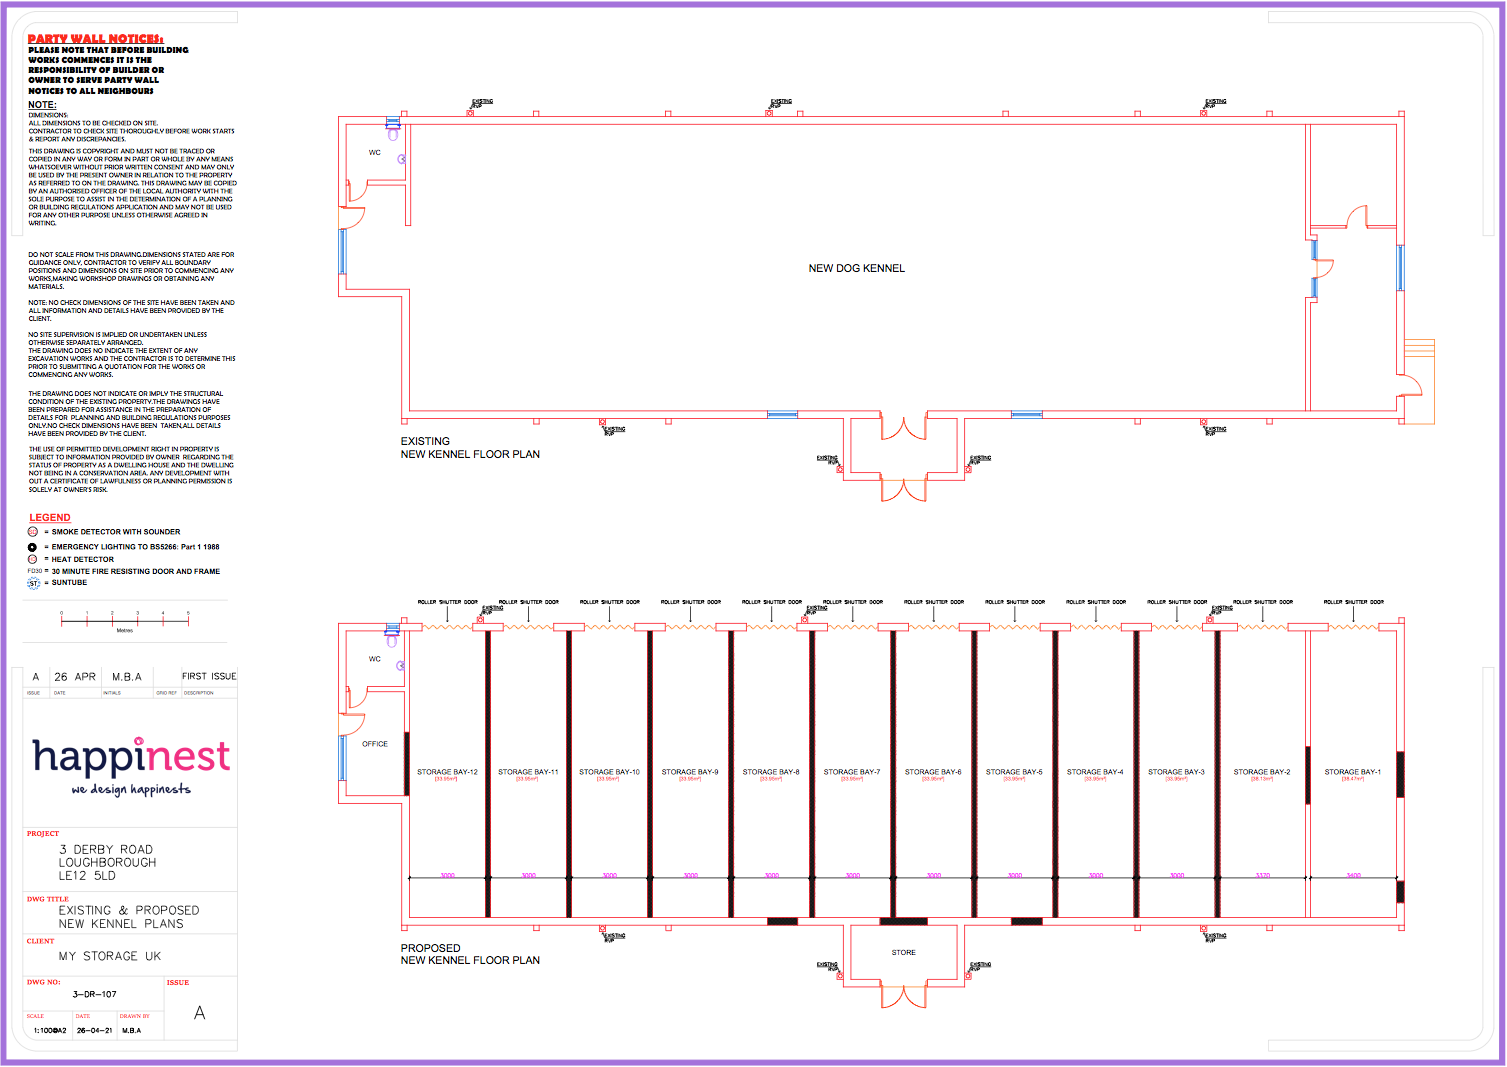This screenshot has width=1507, height=1067.
Task: Click the metres scale bar
Action: [125, 621]
